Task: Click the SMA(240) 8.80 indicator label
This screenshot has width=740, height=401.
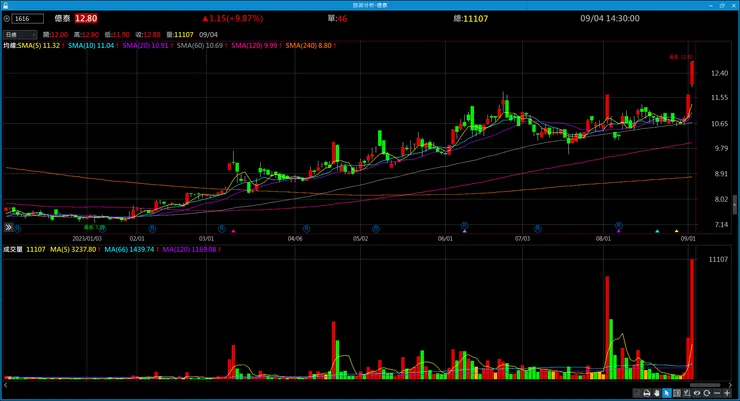Action: pyautogui.click(x=311, y=45)
